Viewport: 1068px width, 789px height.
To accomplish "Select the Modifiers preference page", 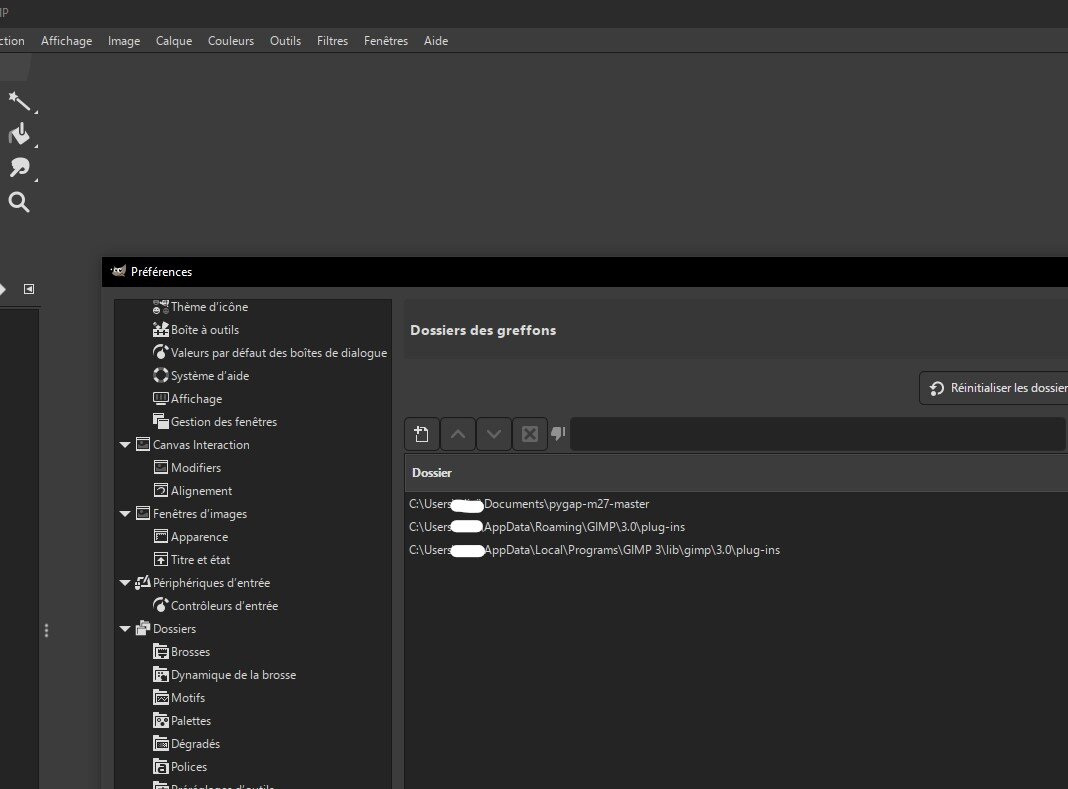I will pyautogui.click(x=196, y=467).
